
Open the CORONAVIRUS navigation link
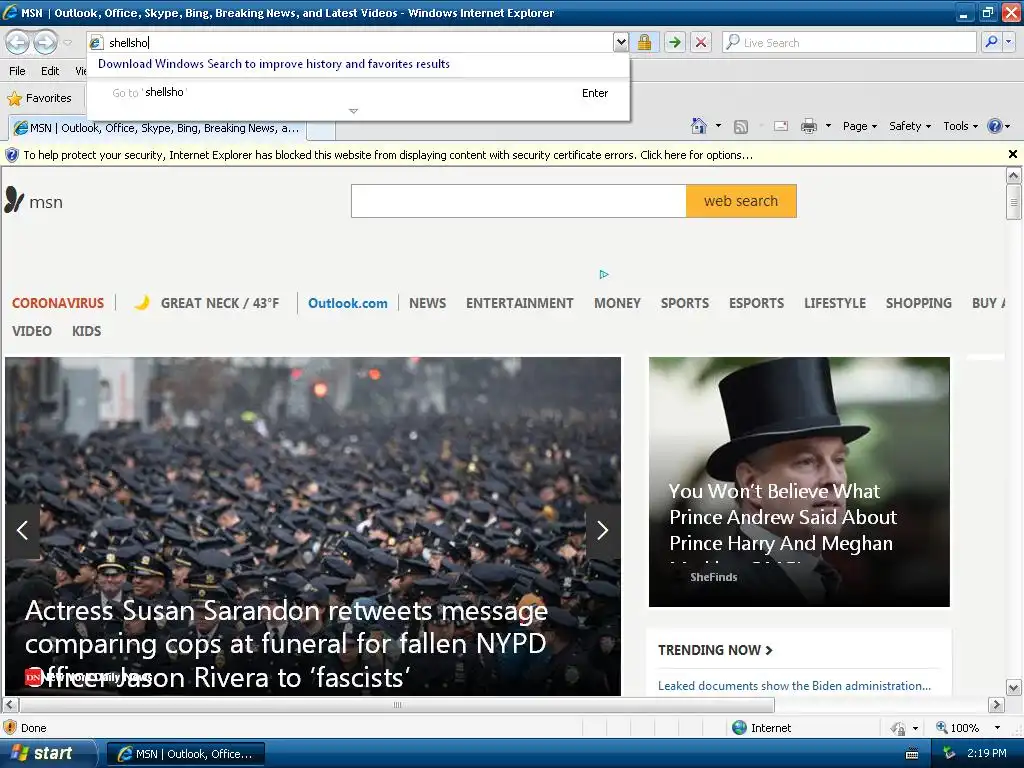57,303
